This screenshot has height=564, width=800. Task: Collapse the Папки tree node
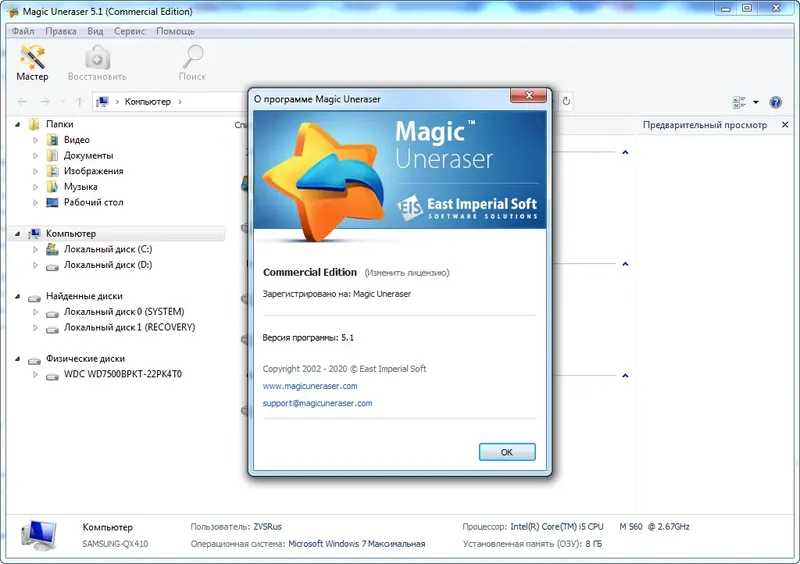click(x=17, y=124)
